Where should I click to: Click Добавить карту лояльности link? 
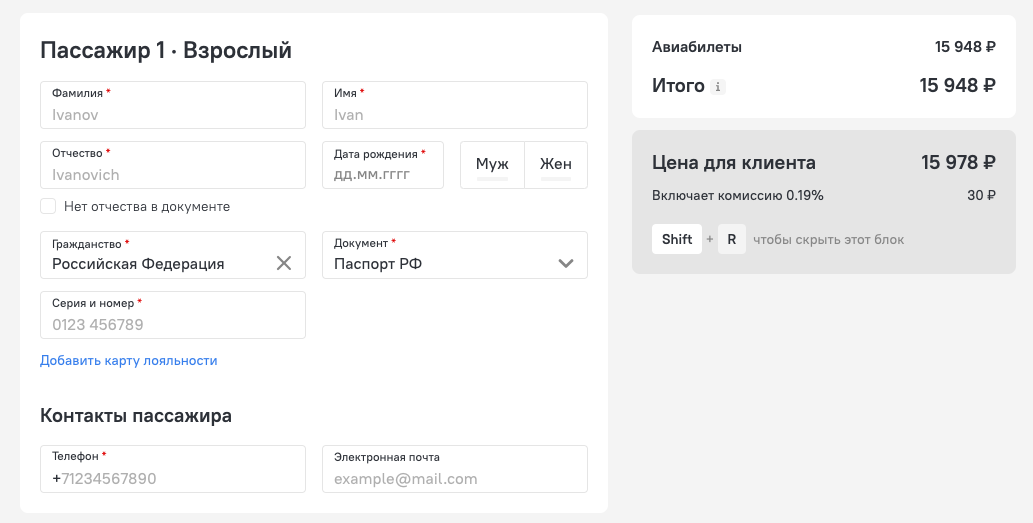pos(128,360)
